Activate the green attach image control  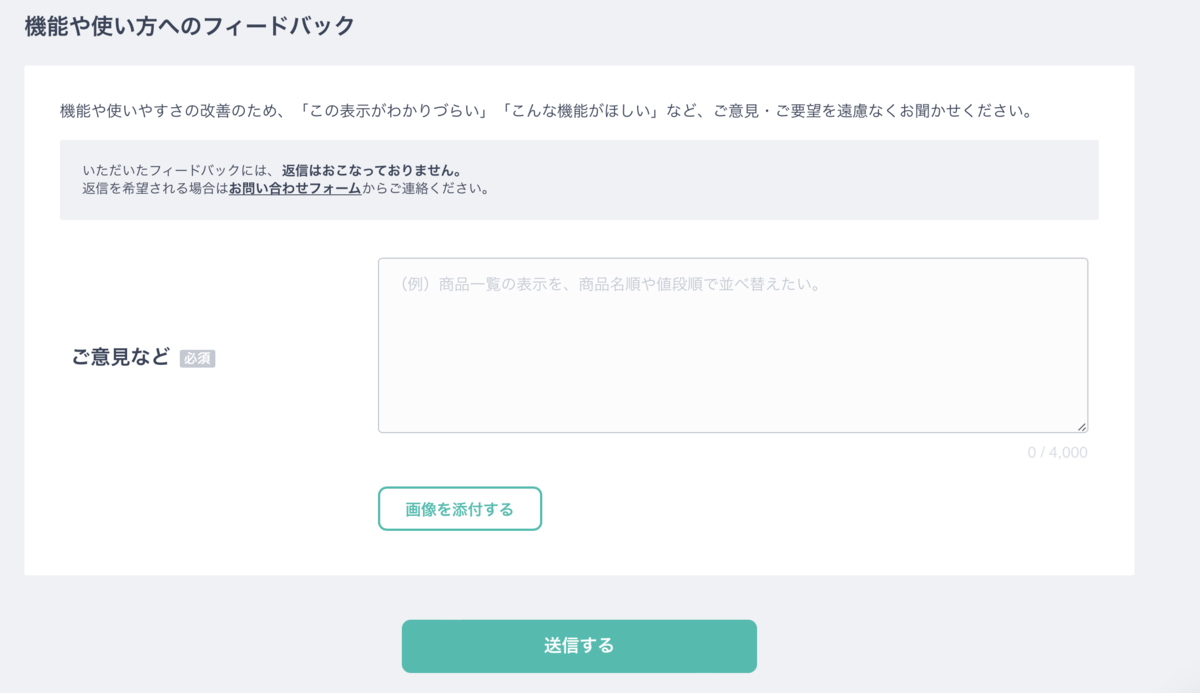point(459,509)
